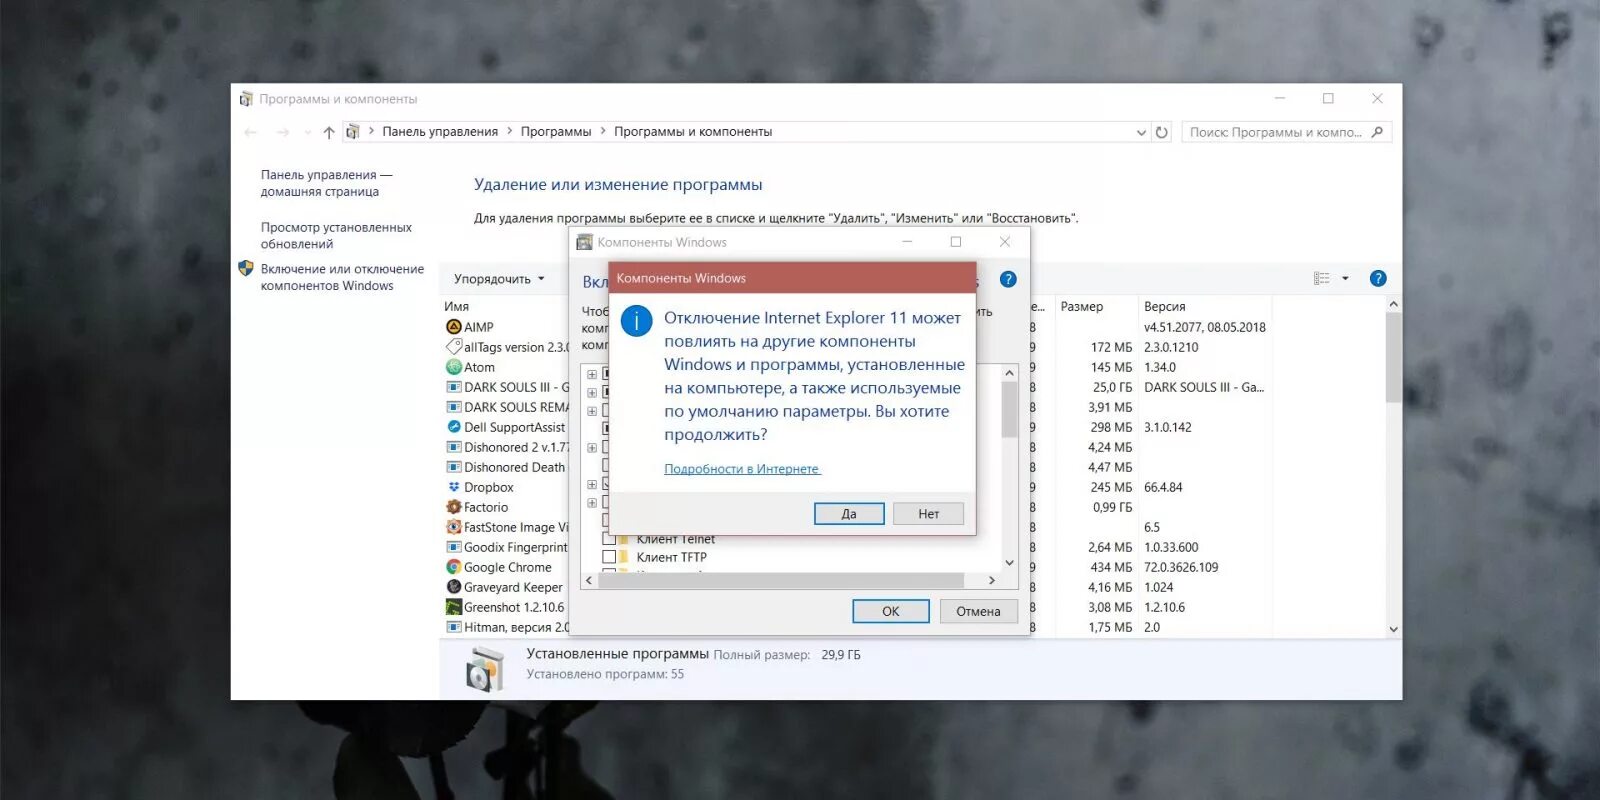
Task: Click the 25,0 ГБ size cell
Action: click(1112, 387)
